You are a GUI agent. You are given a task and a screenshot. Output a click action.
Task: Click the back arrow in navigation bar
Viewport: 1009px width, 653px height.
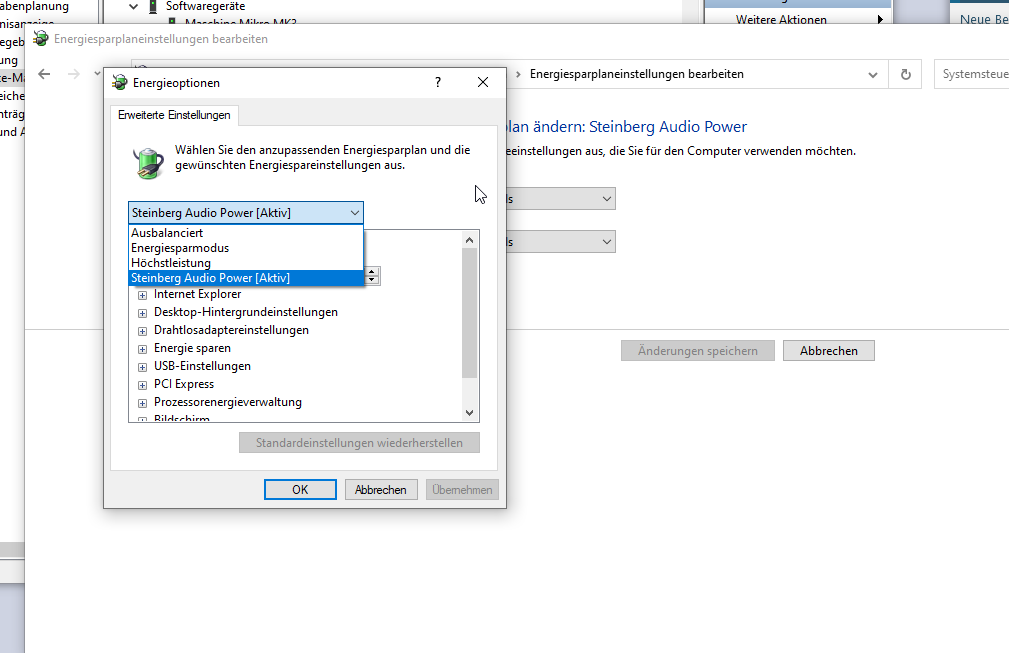44,74
